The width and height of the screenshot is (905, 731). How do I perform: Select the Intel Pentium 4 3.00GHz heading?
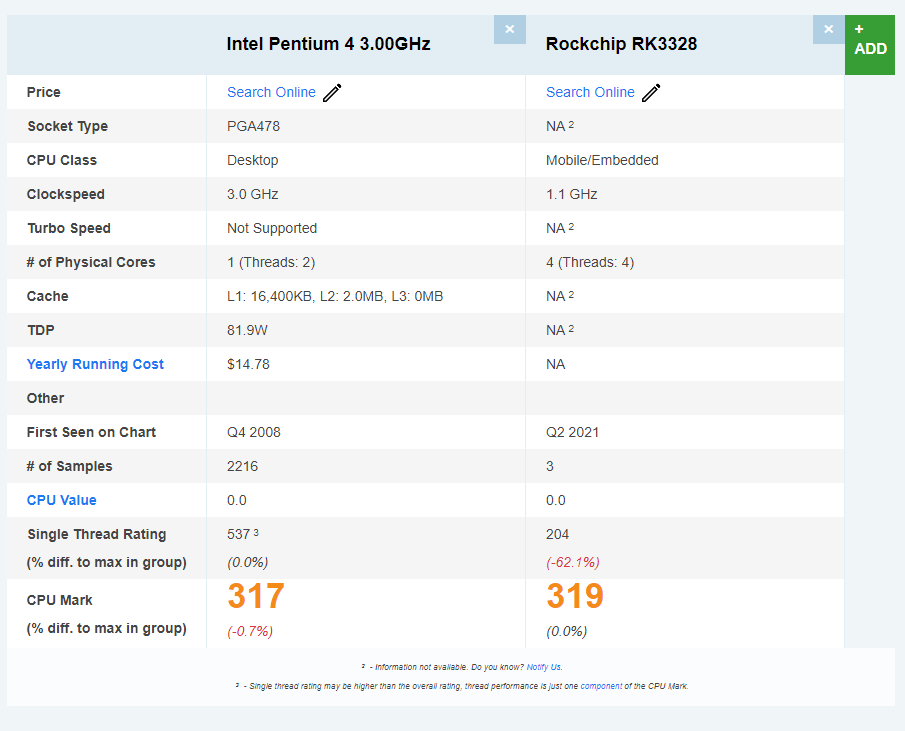tap(328, 44)
